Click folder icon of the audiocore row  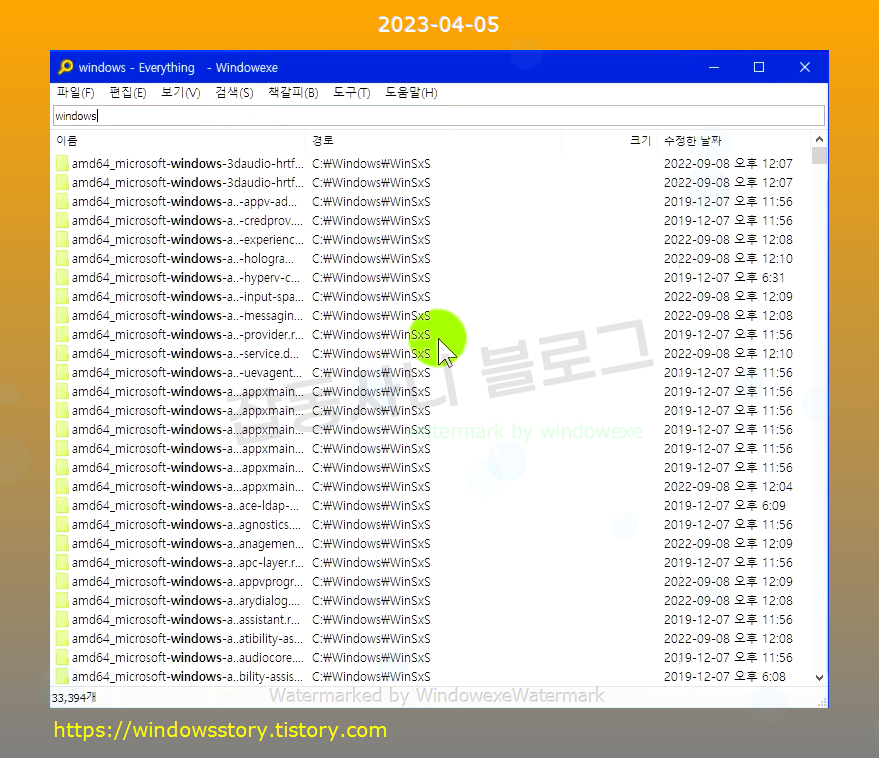pyautogui.click(x=62, y=658)
